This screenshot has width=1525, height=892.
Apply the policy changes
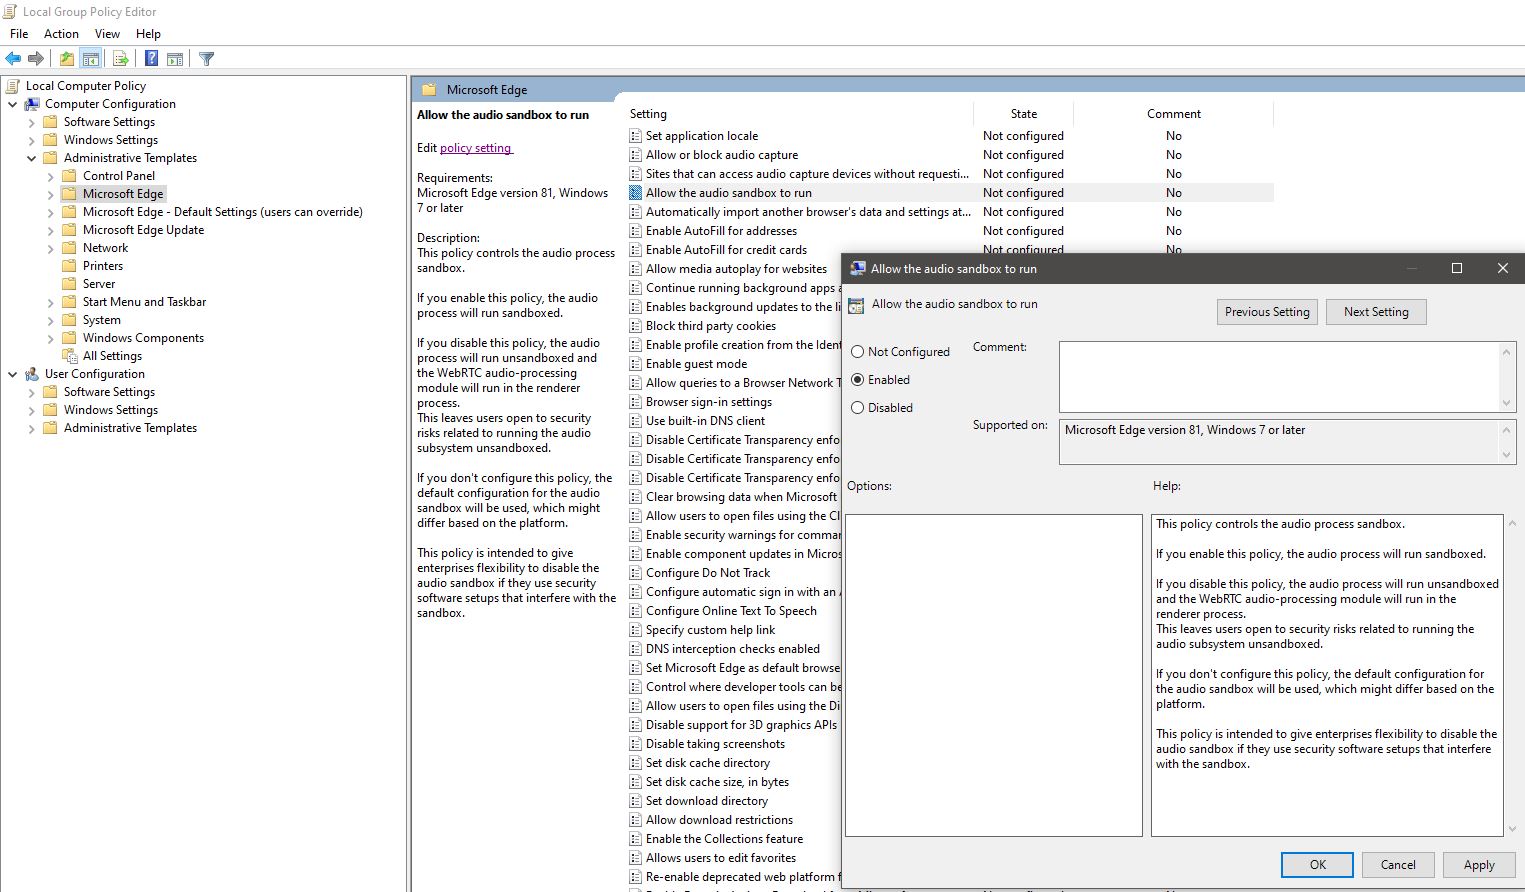(1479, 864)
